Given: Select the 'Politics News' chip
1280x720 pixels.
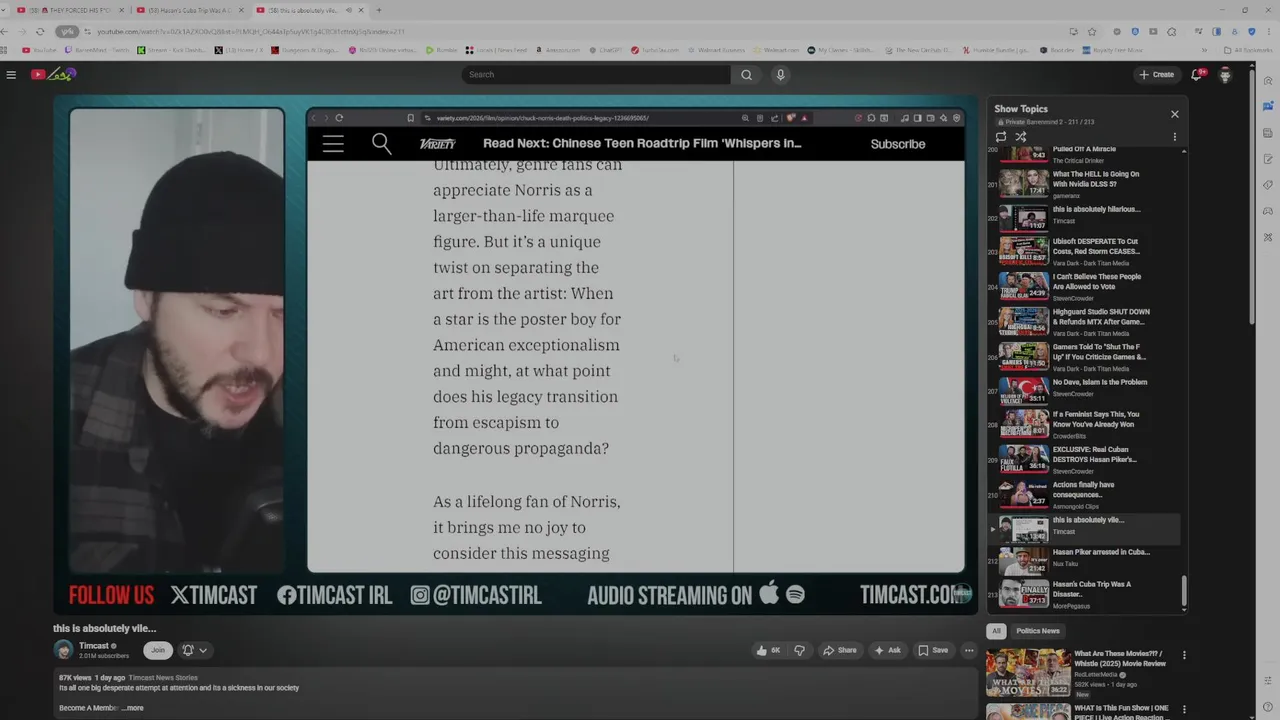Looking at the screenshot, I should click(x=1037, y=631).
